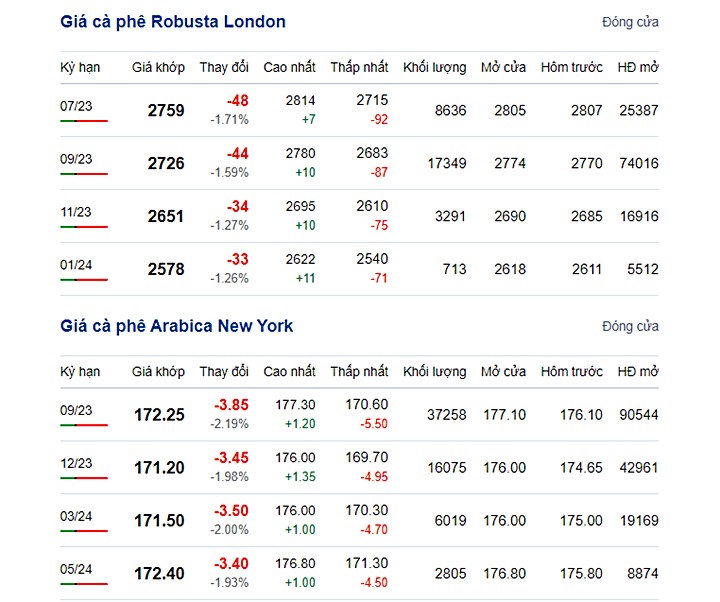Click volume value 8636
This screenshot has width=720, height=602.
point(450,110)
